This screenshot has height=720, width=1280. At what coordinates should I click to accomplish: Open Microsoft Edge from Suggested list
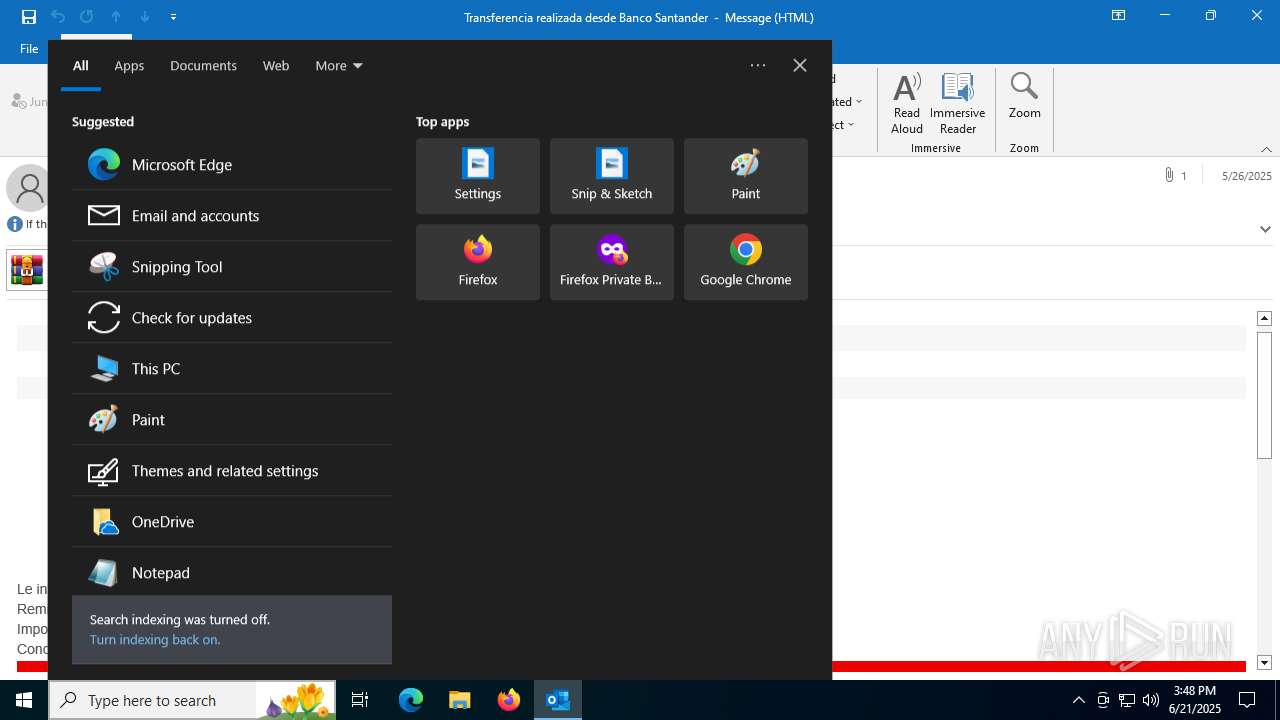pyautogui.click(x=232, y=165)
